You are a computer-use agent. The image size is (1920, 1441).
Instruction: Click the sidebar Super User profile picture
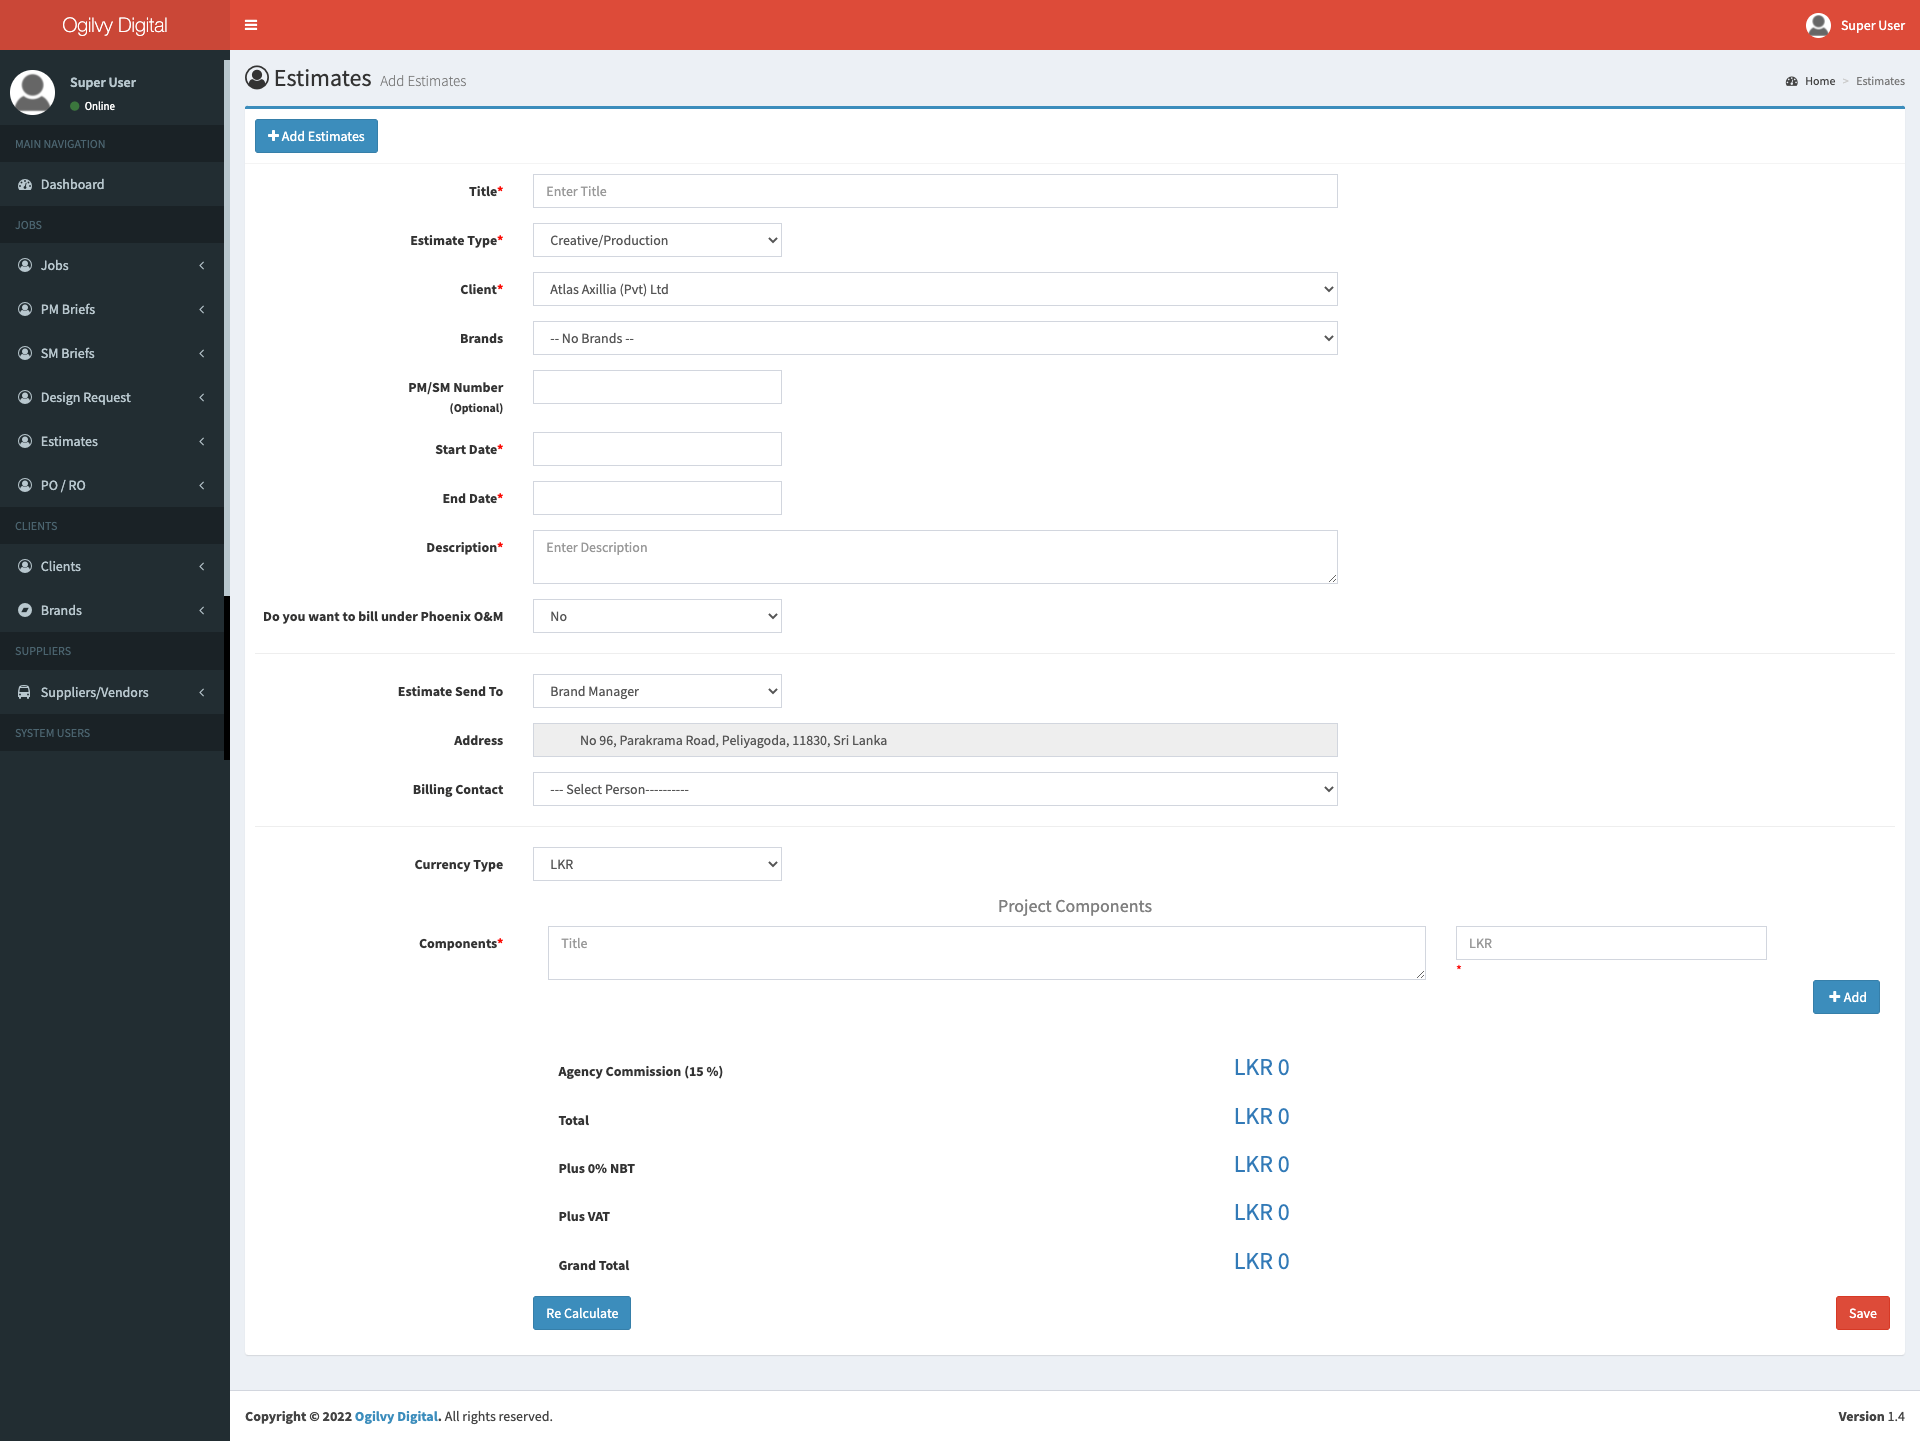pos(32,92)
